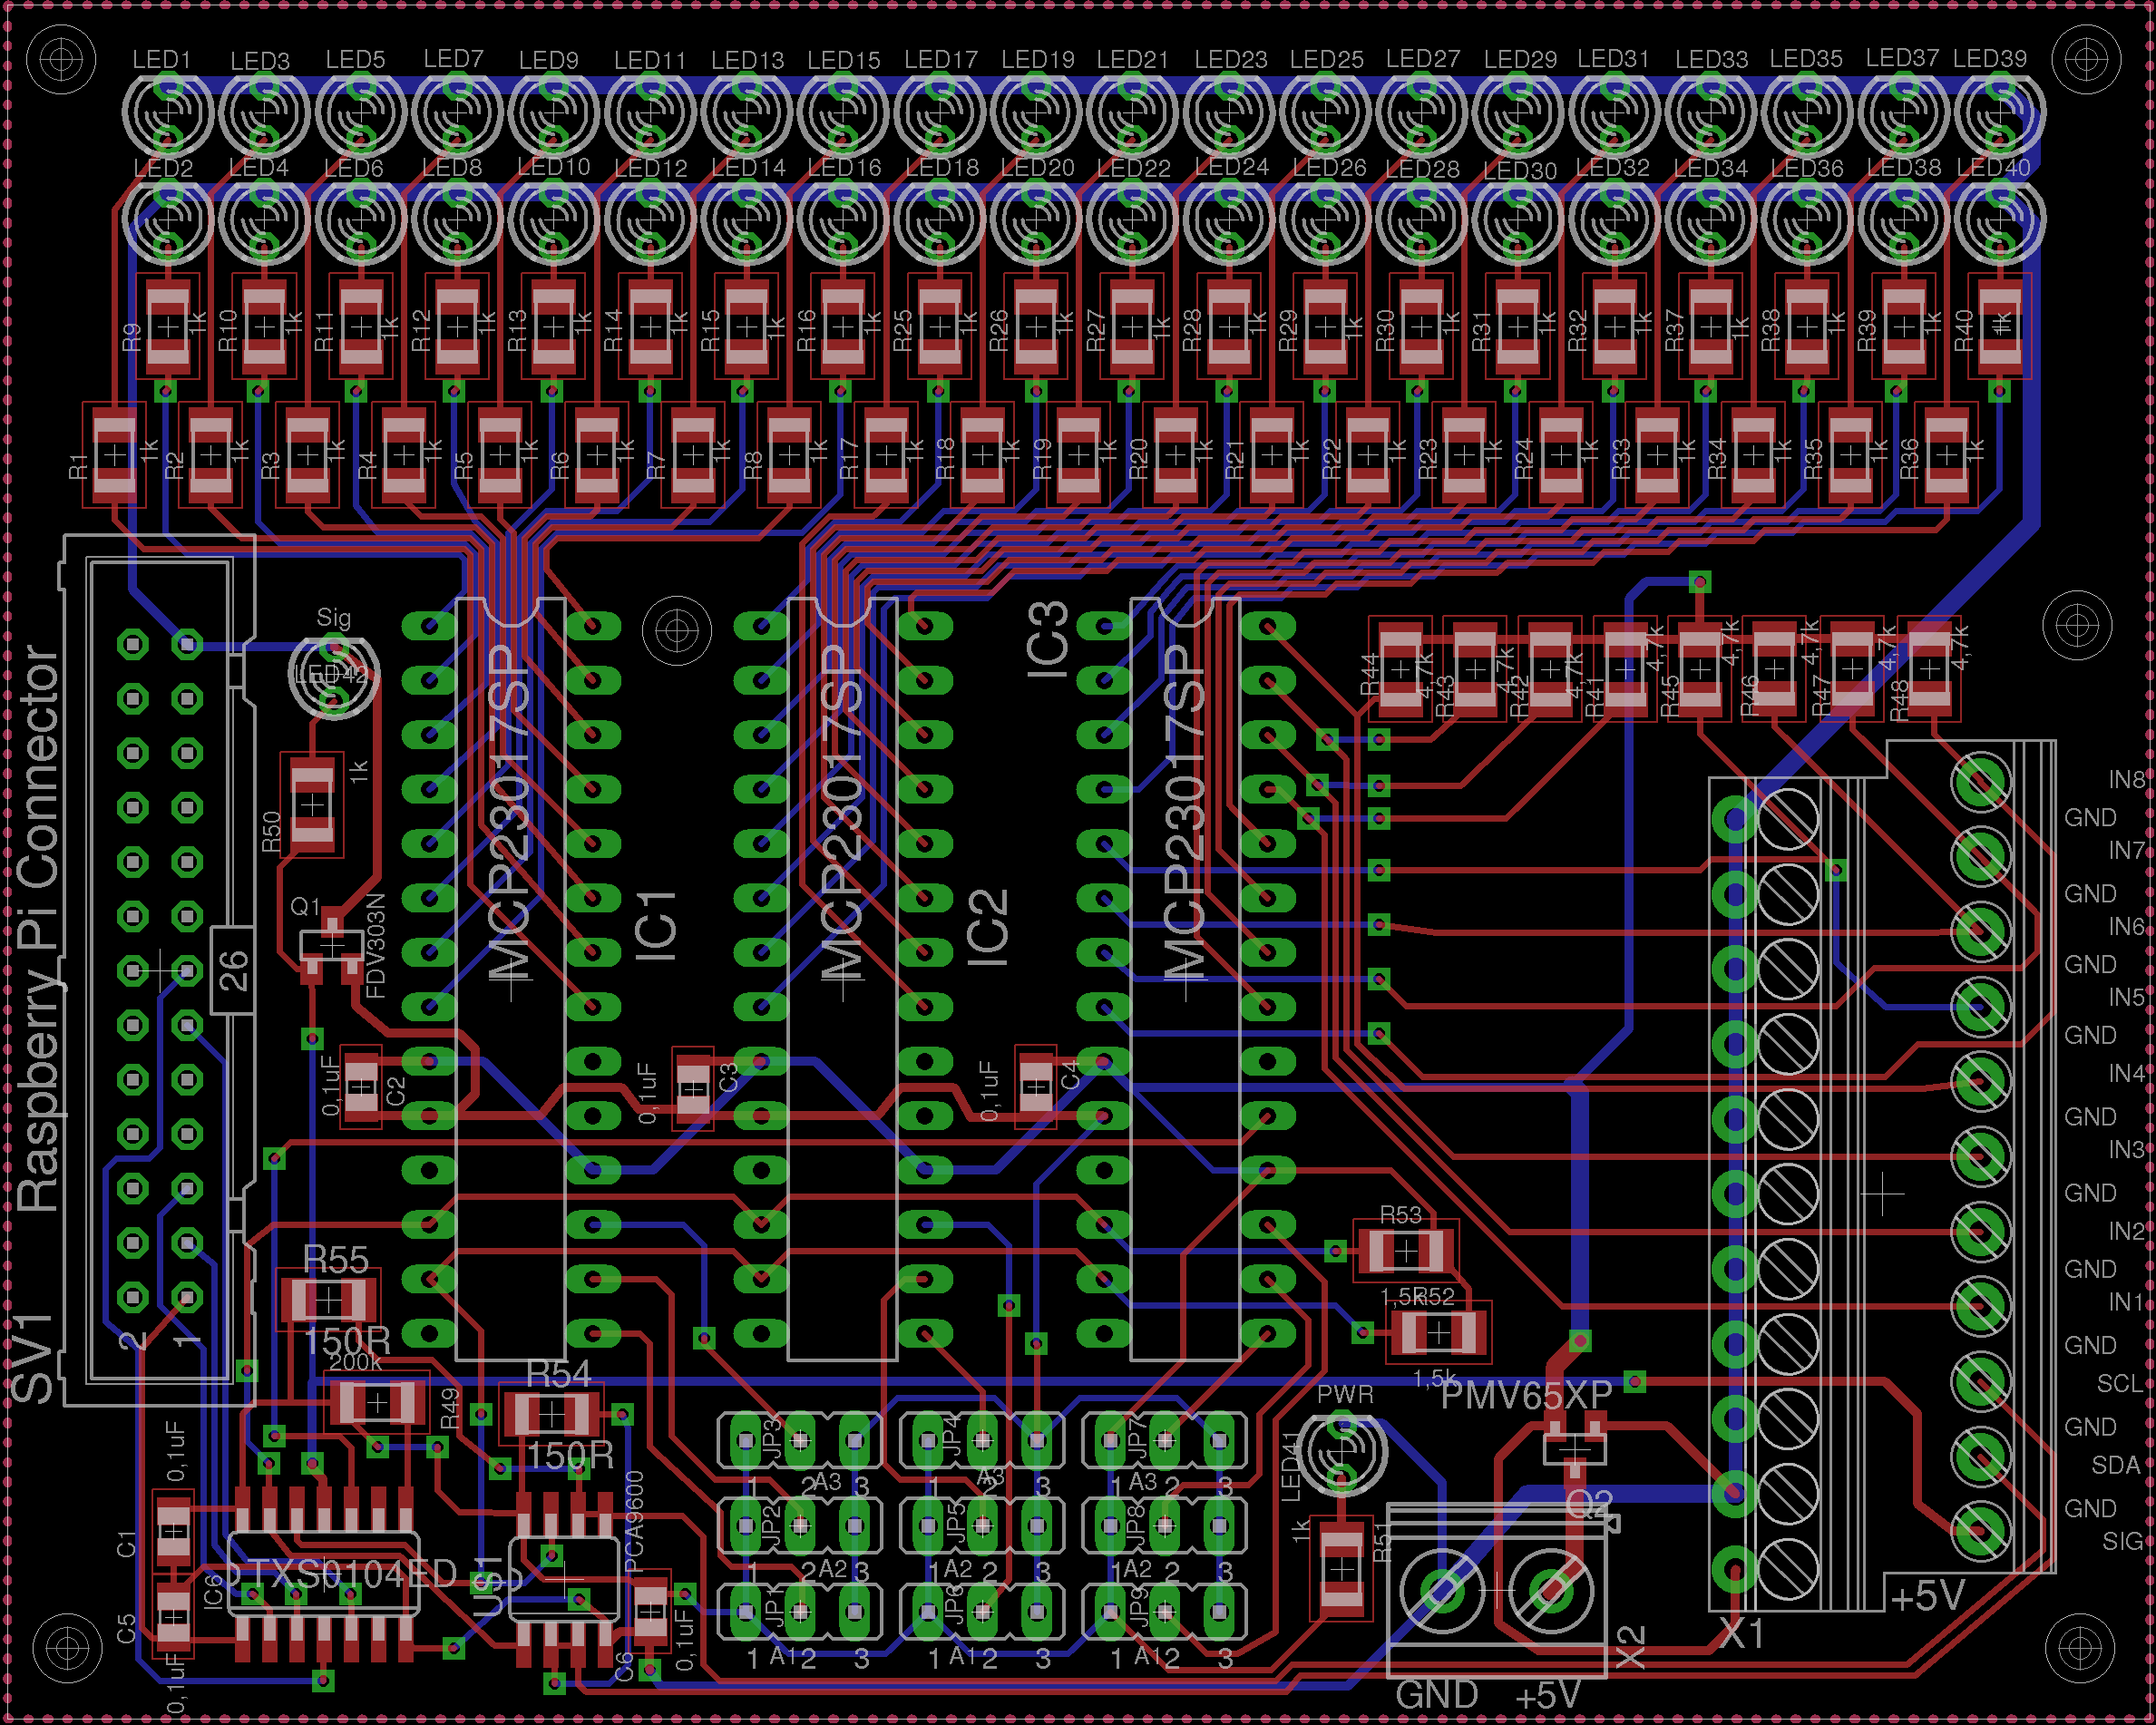
Task: Select the Q2 designator
Action: [1589, 1503]
